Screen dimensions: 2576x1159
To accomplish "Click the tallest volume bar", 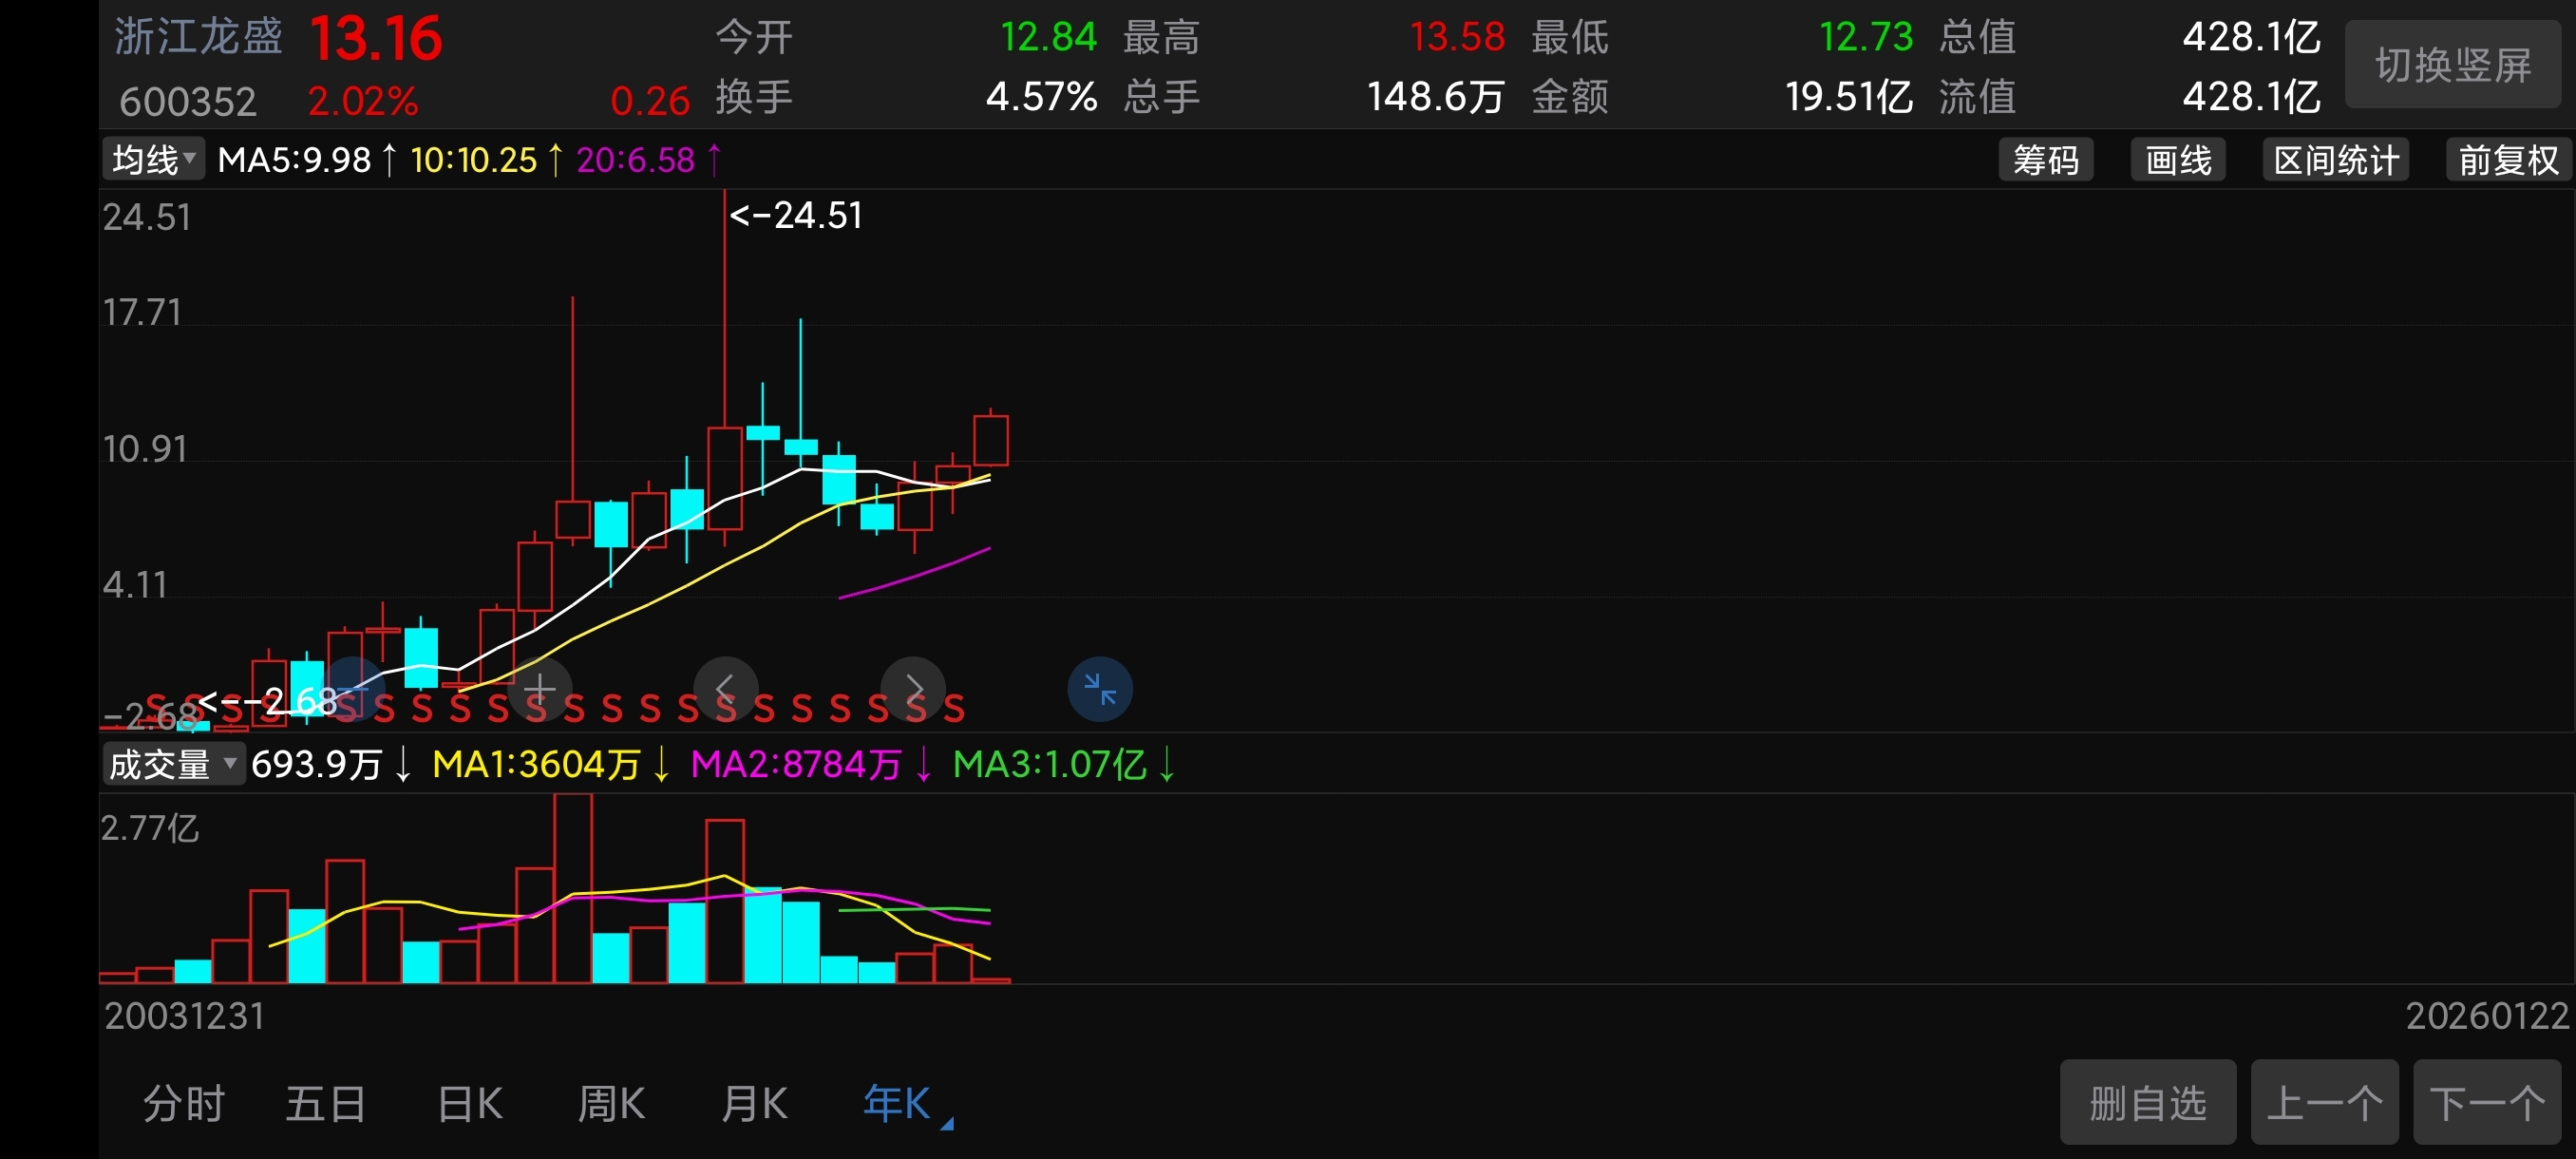I will click(x=572, y=888).
